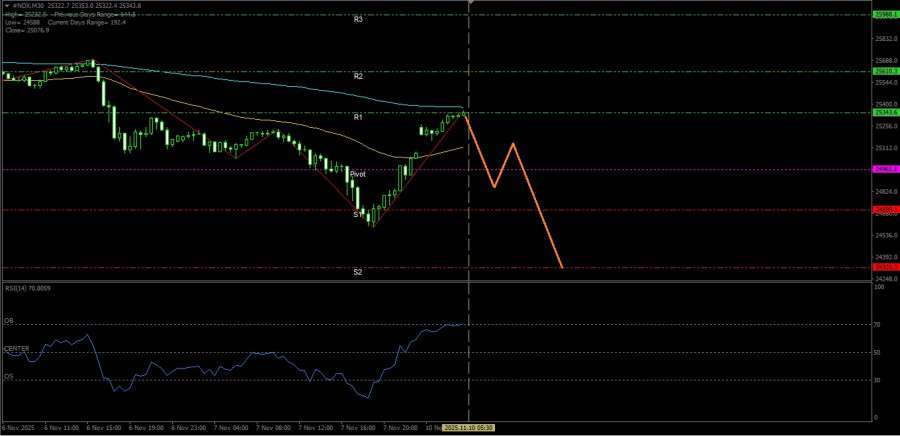Click the chart shift triangle marker at top
This screenshot has width=900, height=436.
[469, 3]
